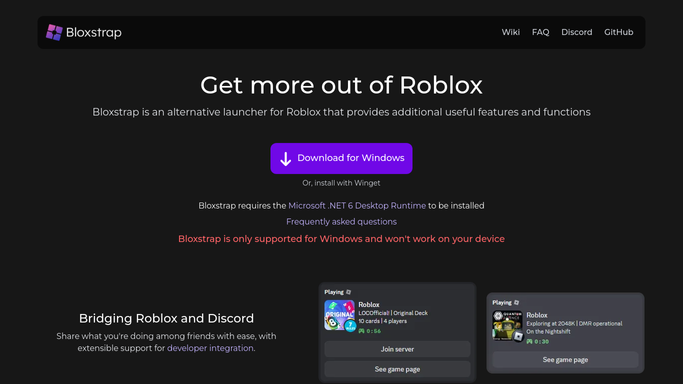This screenshot has width=683, height=384.
Task: Click the install with Winget link
Action: [342, 183]
